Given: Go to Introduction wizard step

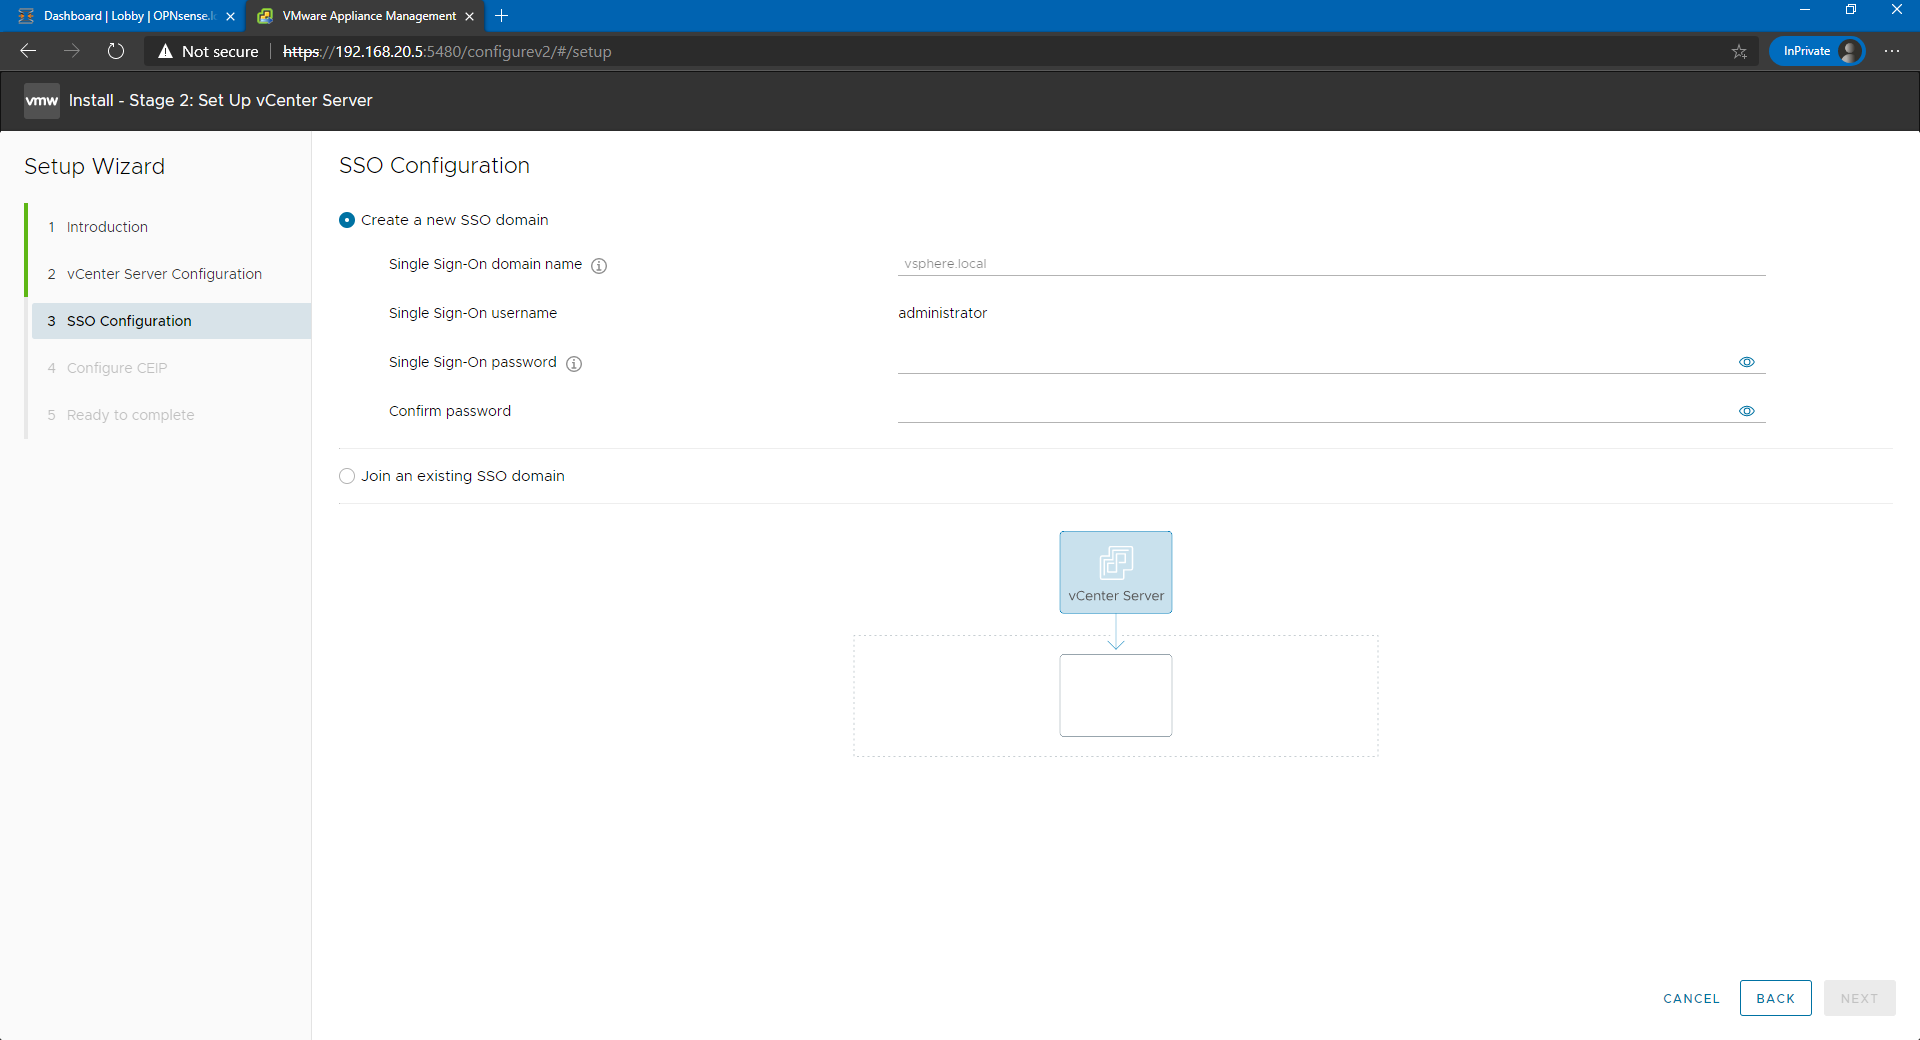Looking at the screenshot, I should click(x=107, y=227).
